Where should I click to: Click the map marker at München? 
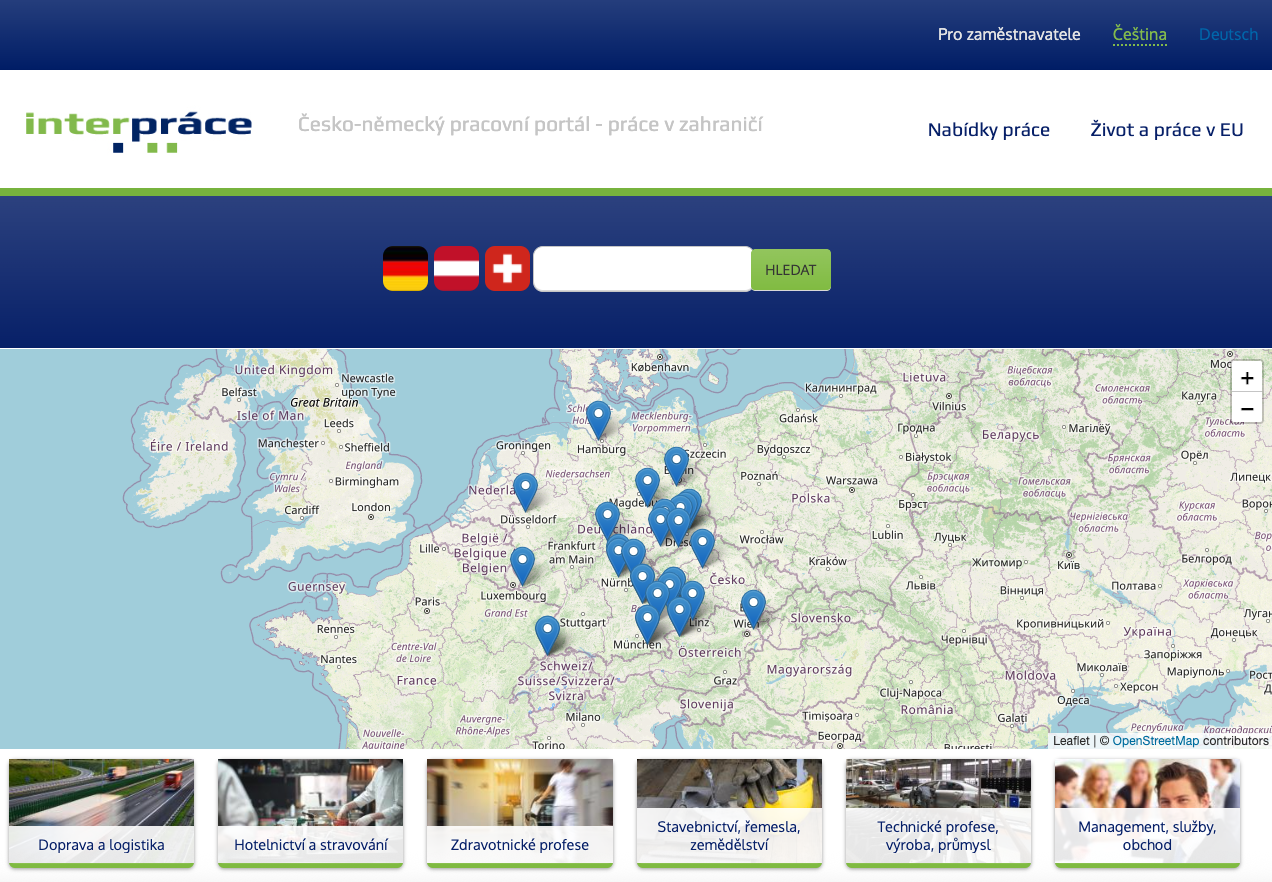[648, 623]
